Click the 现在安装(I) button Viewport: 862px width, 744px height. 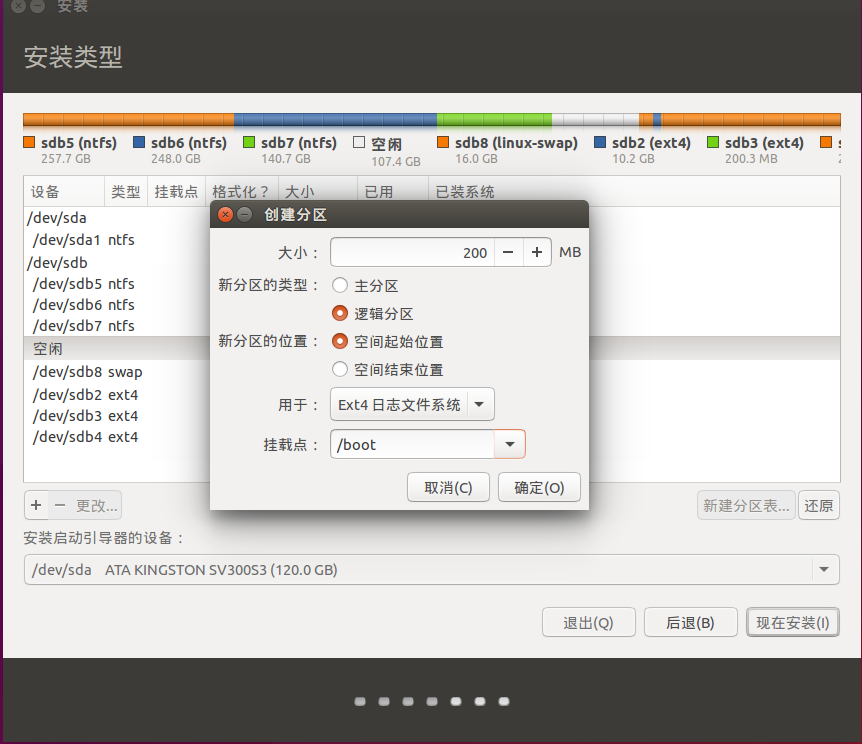(x=792, y=622)
